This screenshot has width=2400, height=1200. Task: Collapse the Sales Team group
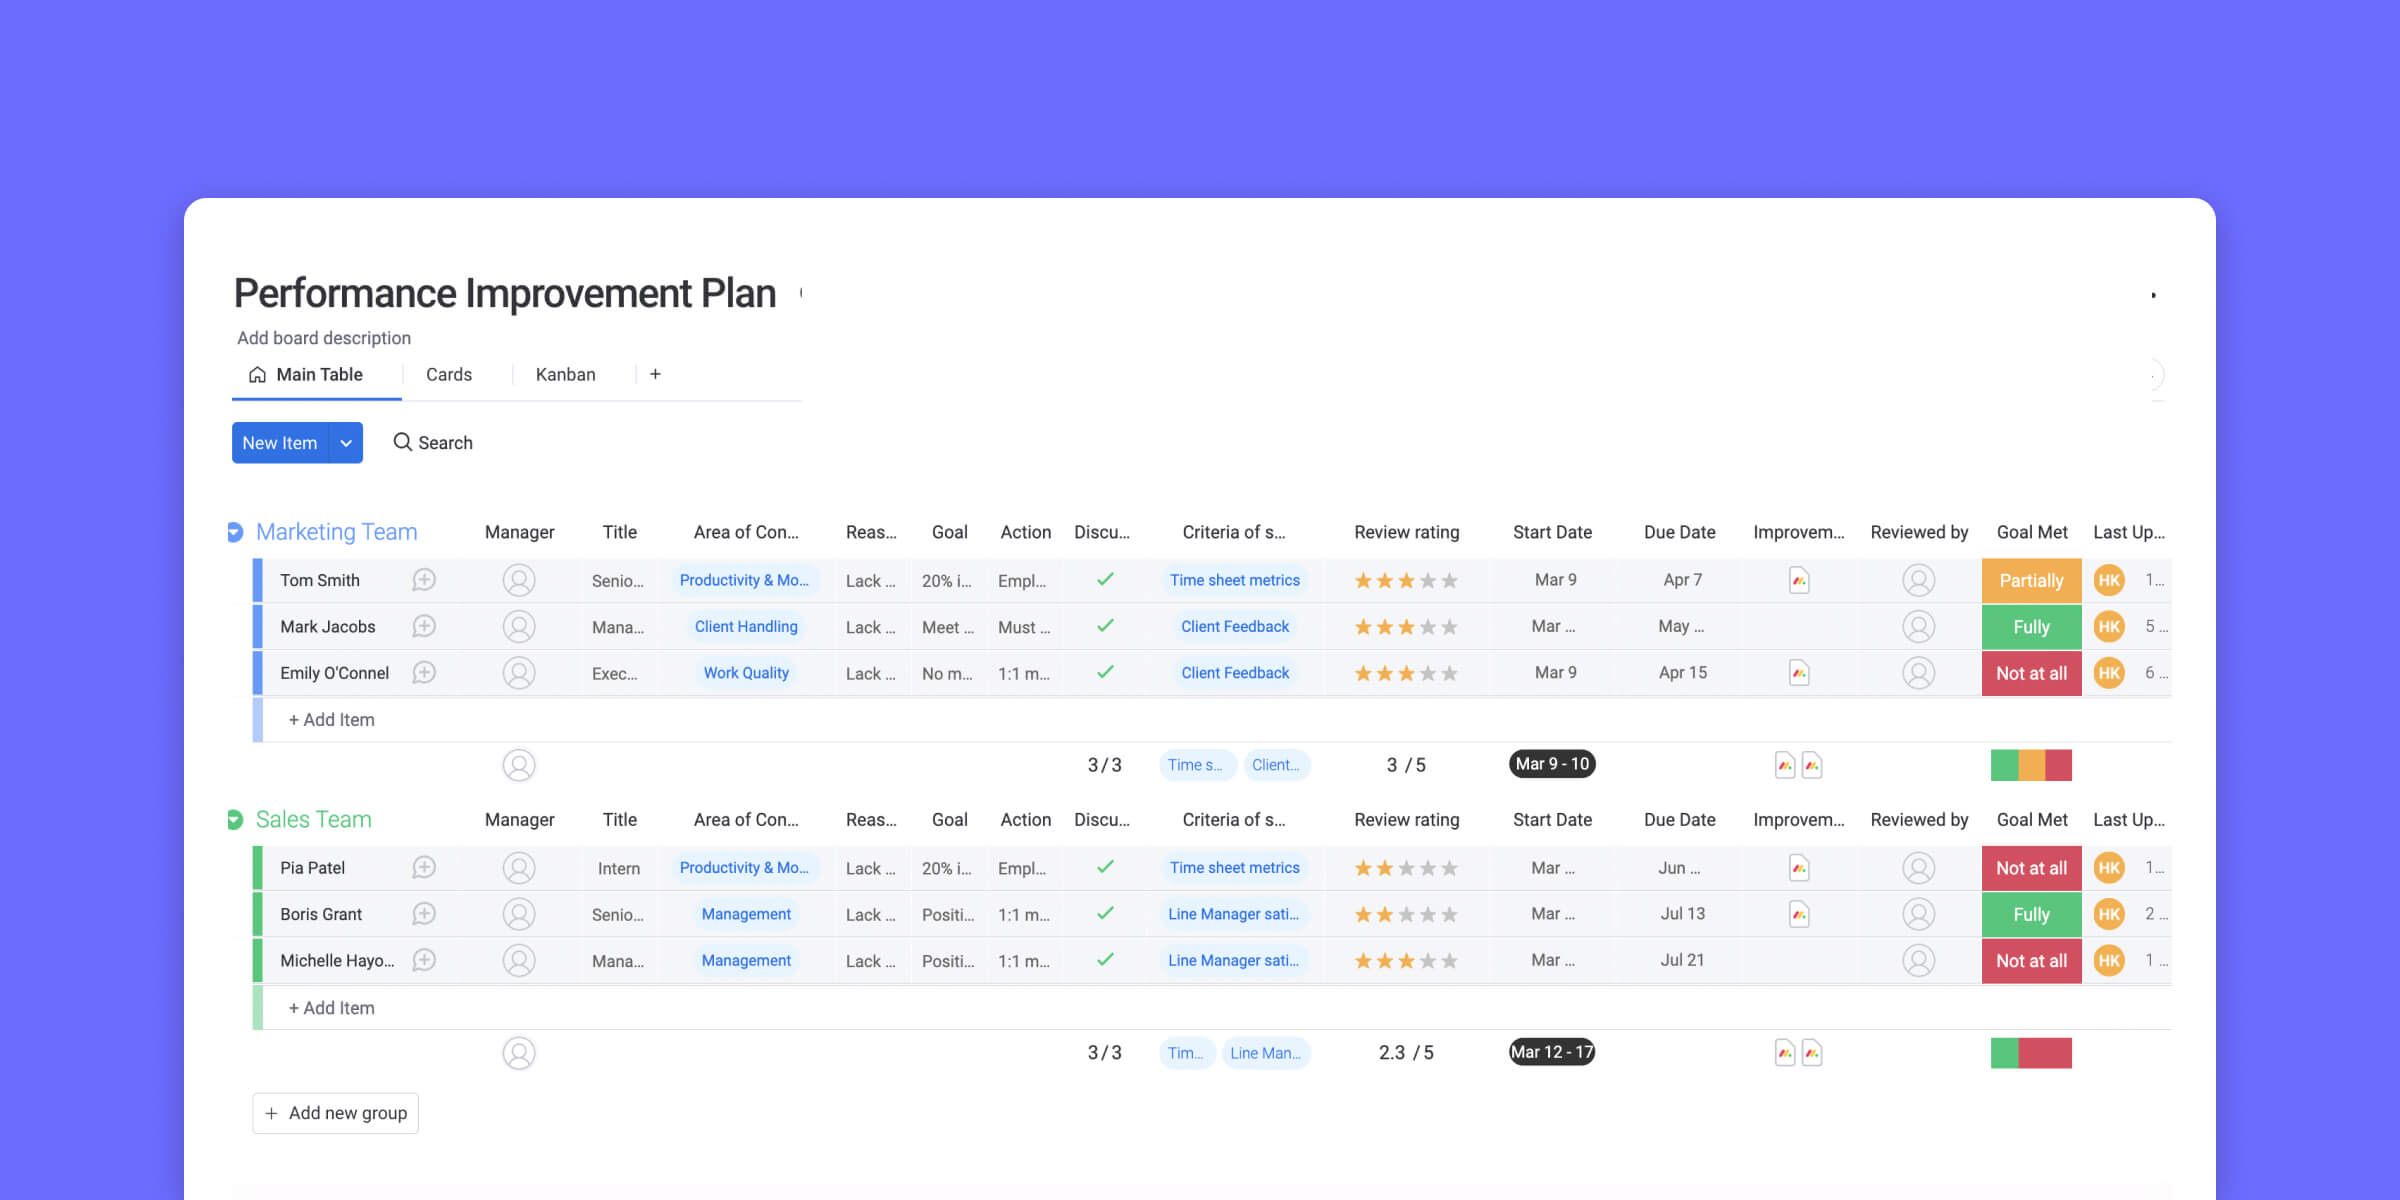click(x=235, y=818)
